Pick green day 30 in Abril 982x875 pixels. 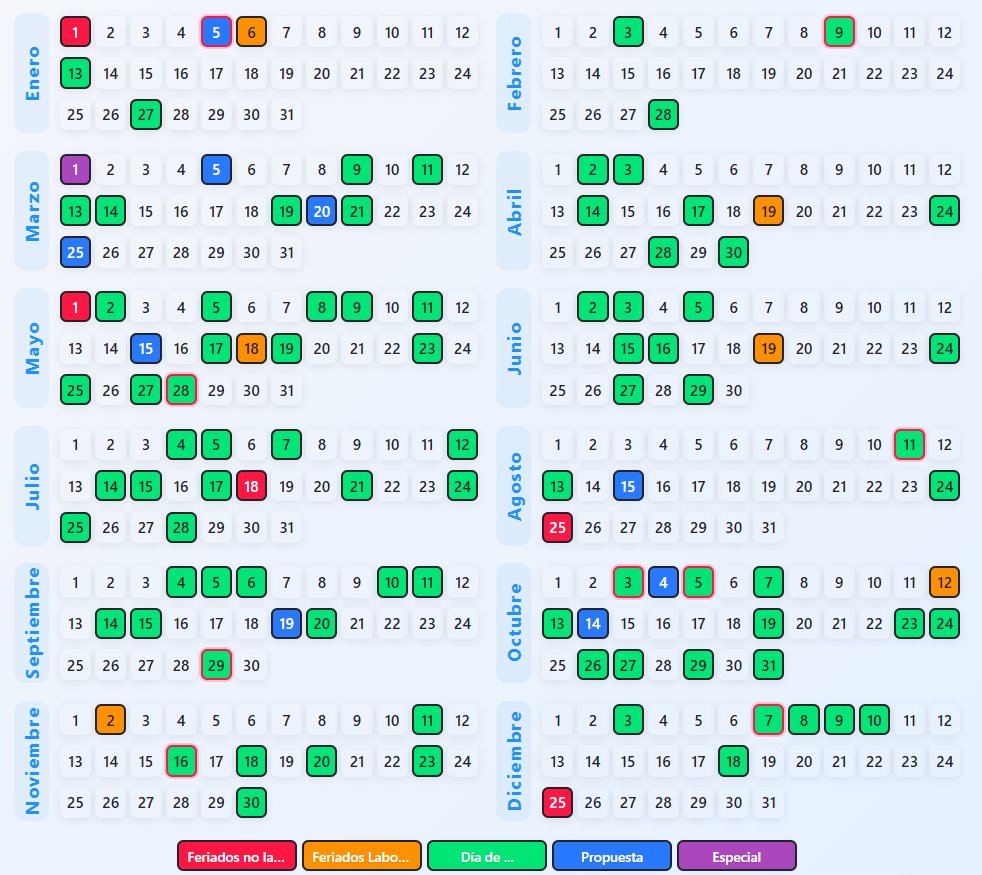(x=733, y=252)
